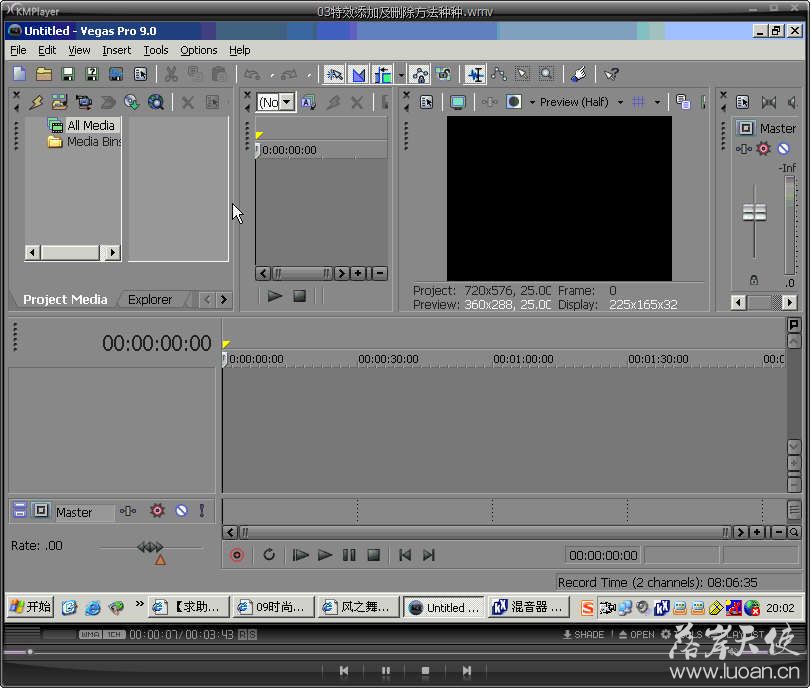Screen dimensions: 810x688
Task: Stop timeline playback
Action: [x=373, y=555]
